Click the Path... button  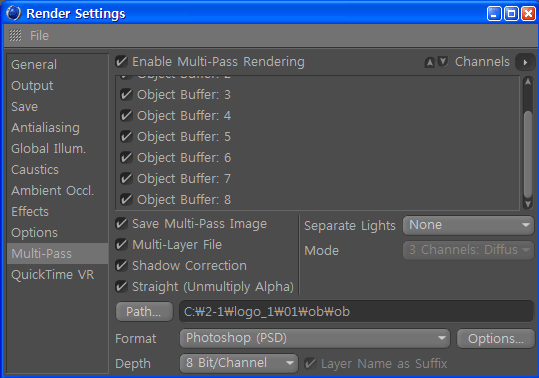tap(144, 312)
